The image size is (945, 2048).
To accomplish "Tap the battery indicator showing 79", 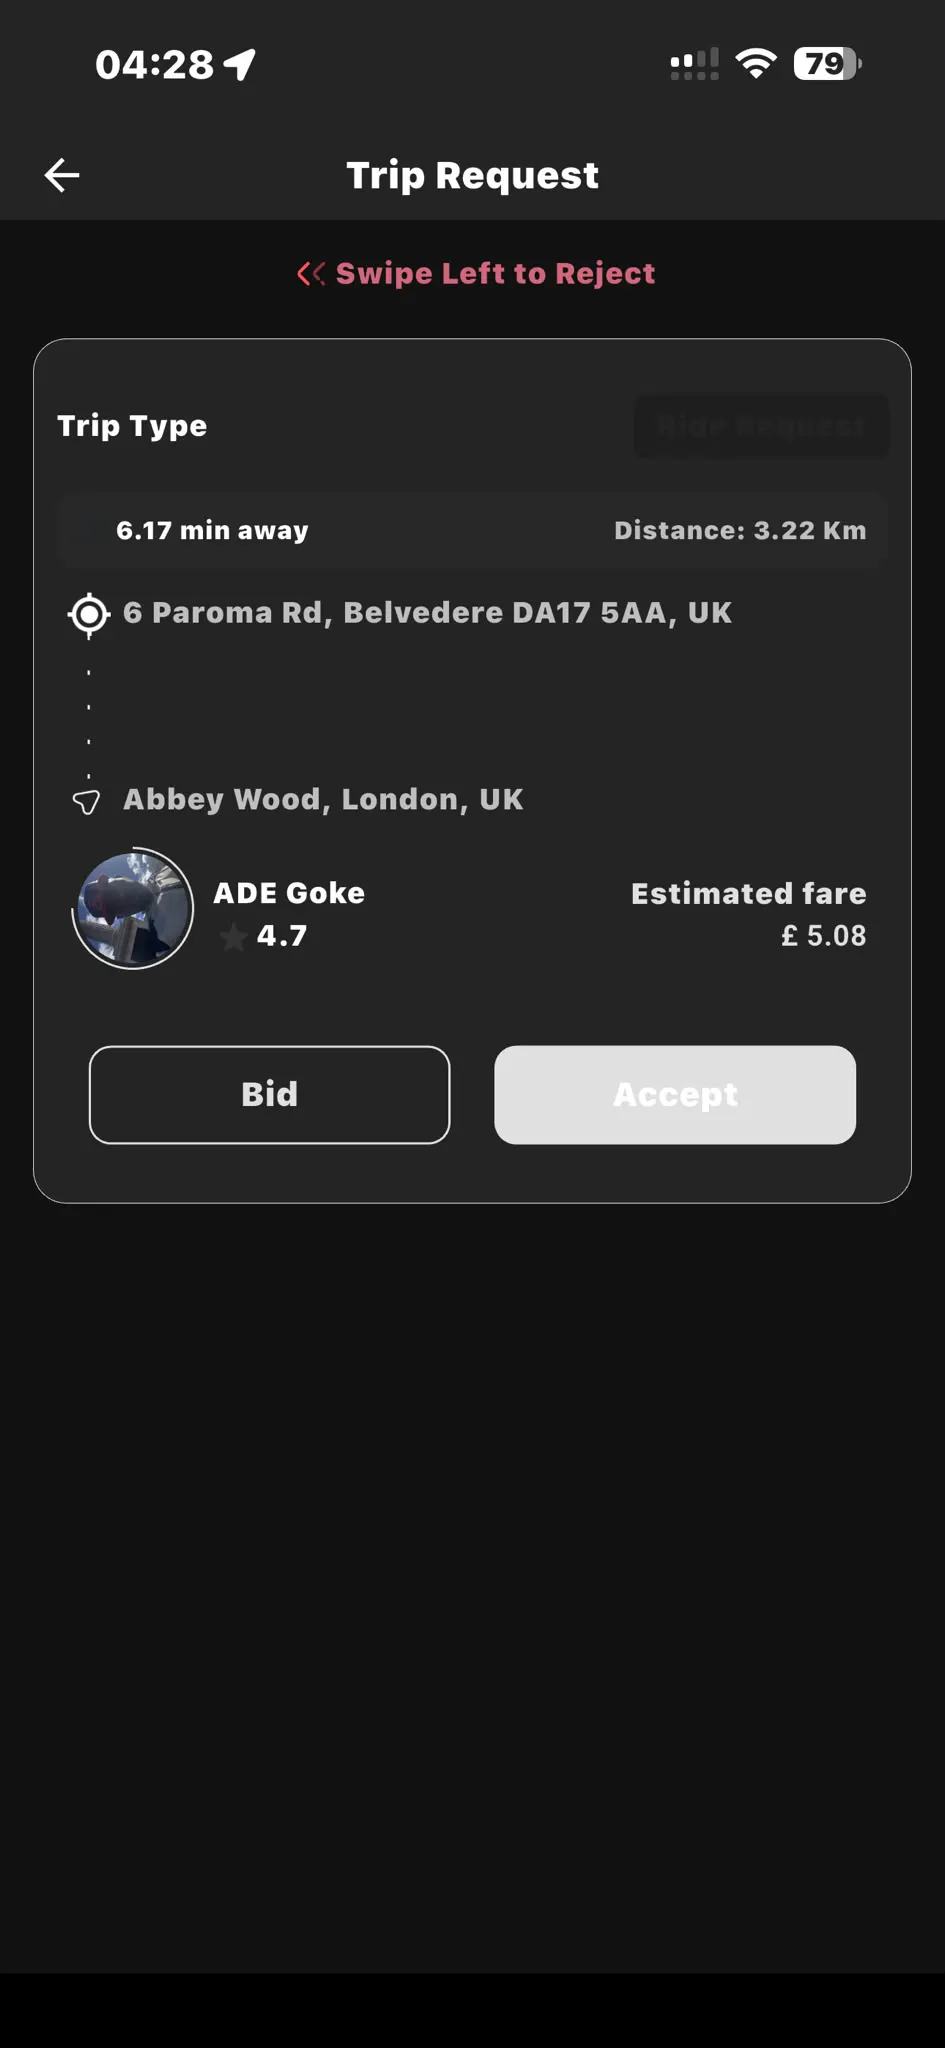I will click(x=828, y=64).
